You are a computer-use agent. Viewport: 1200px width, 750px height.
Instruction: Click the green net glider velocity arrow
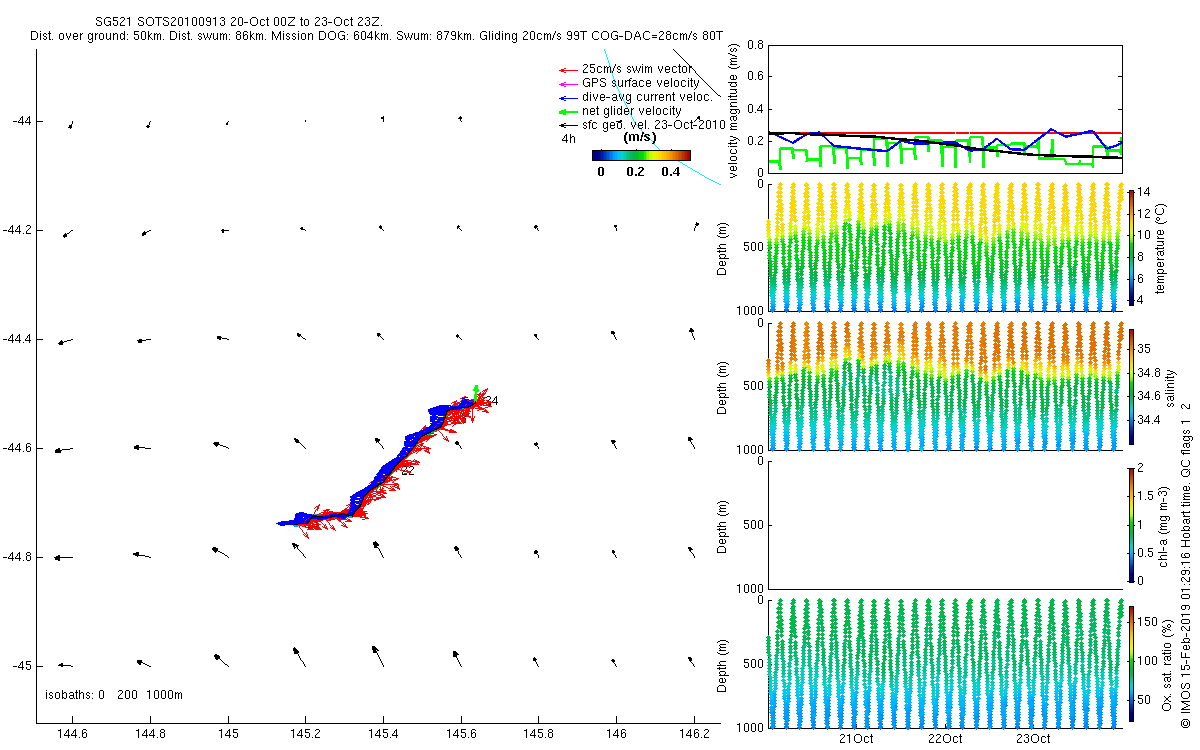[x=566, y=111]
